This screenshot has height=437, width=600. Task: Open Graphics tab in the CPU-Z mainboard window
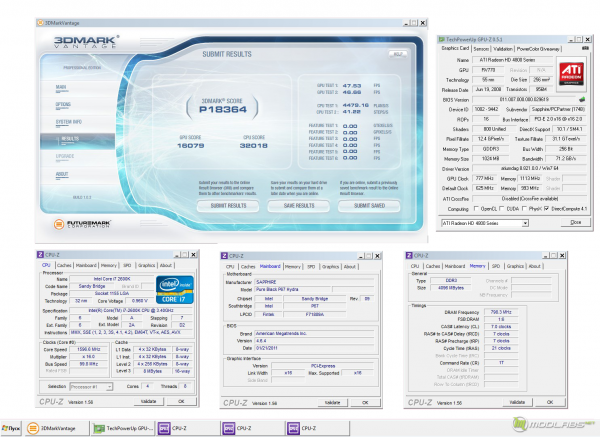click(x=330, y=267)
